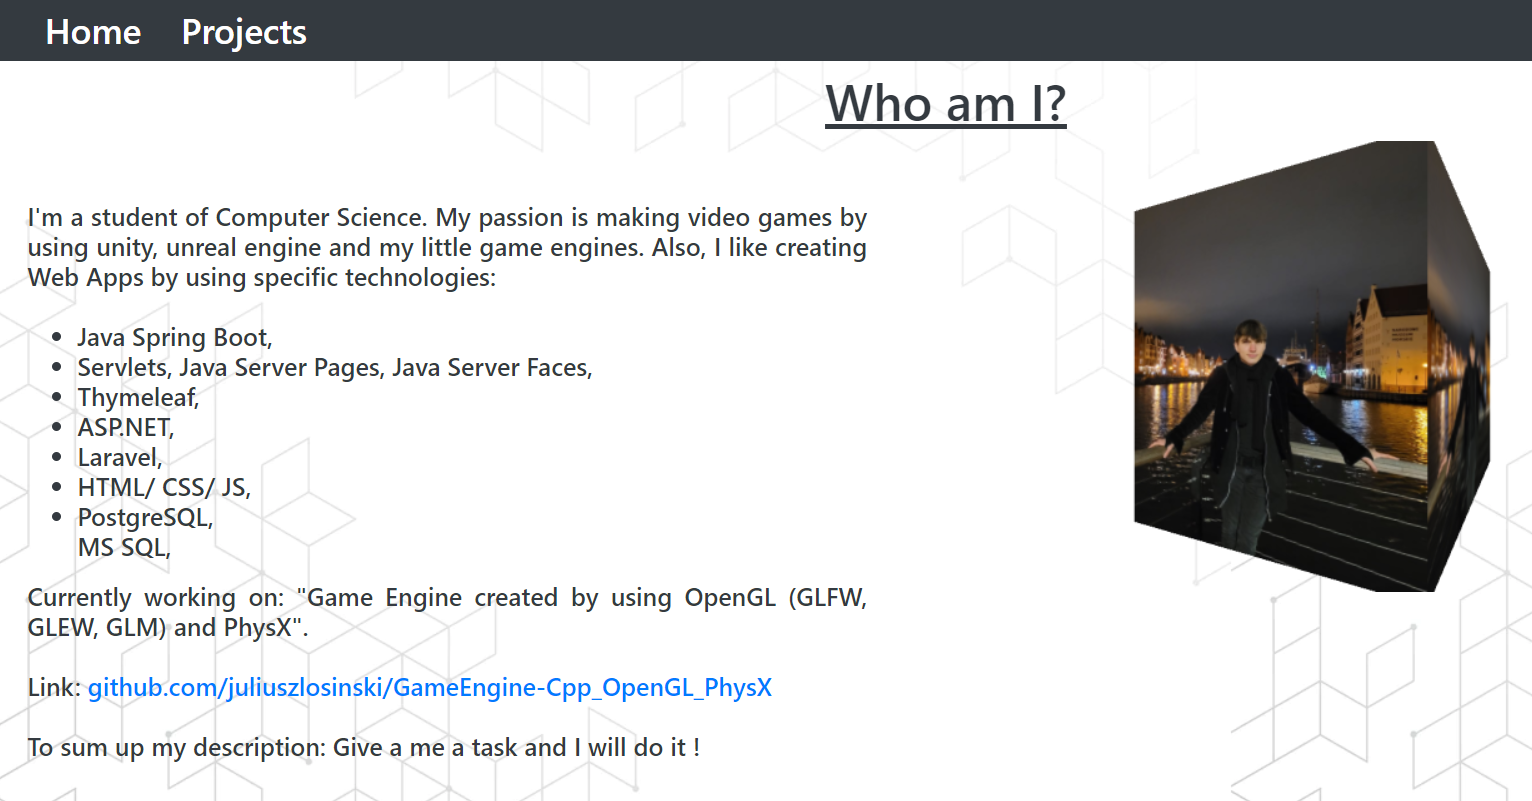This screenshot has width=1532, height=801.
Task: Open the Projects page
Action: click(243, 31)
